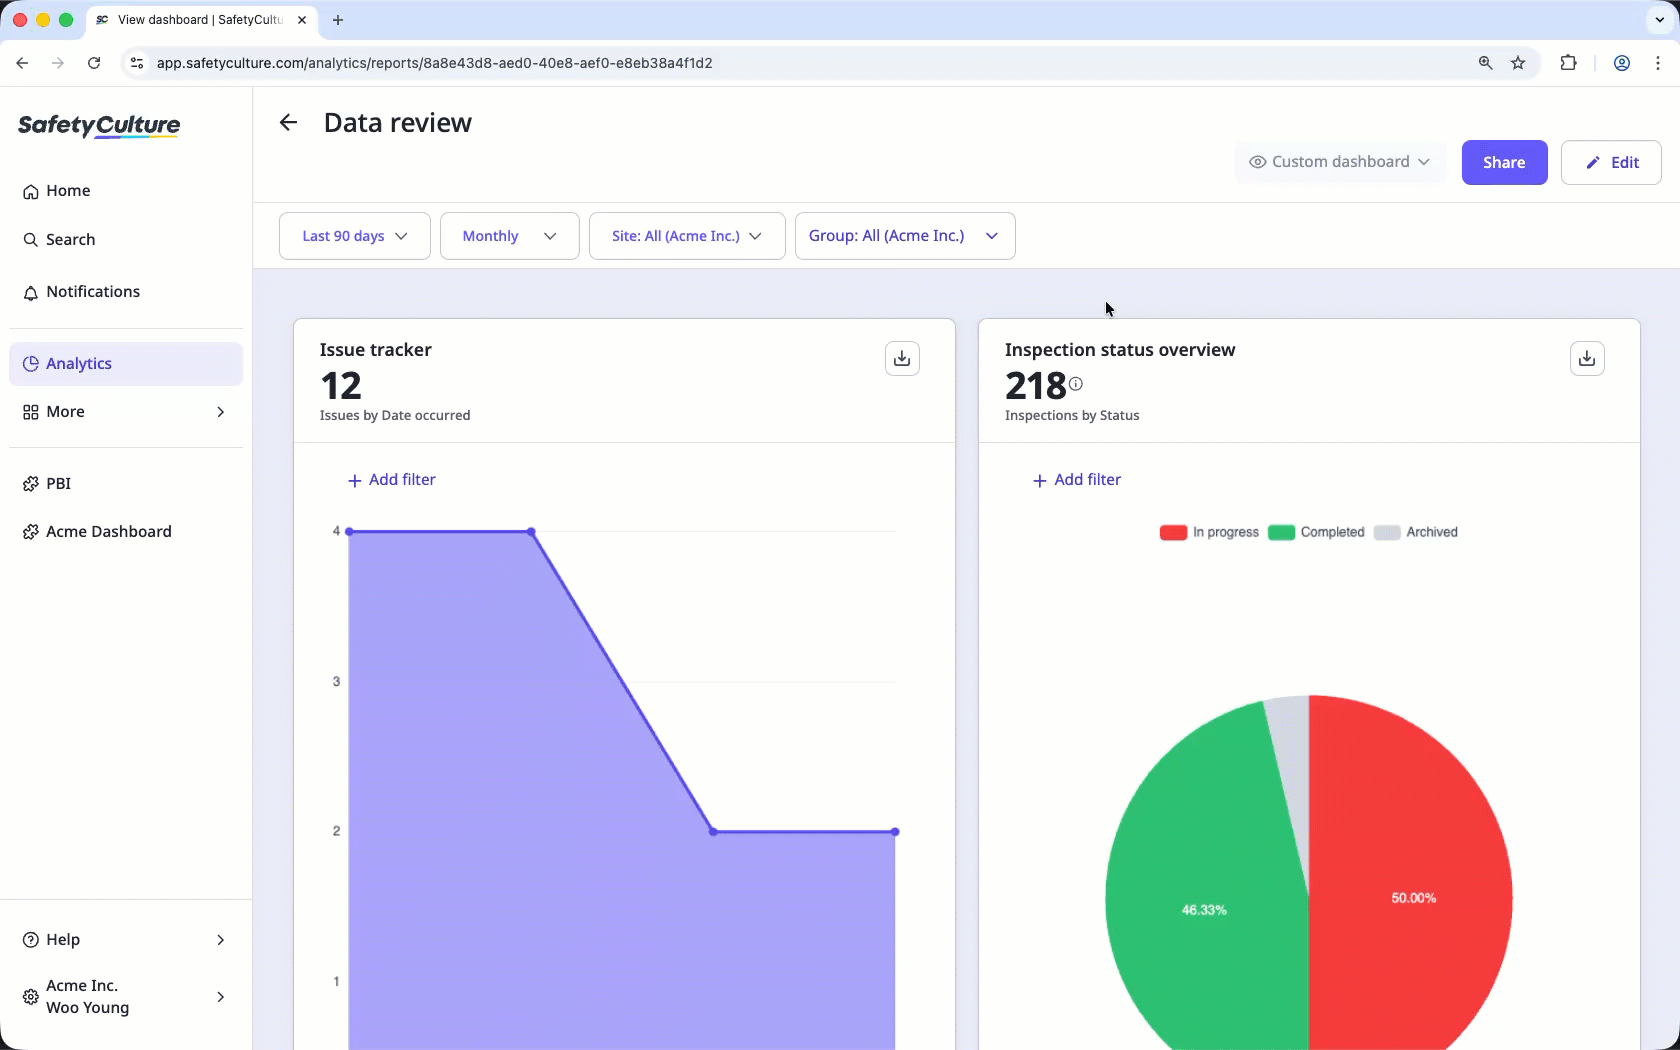Open the browser extensions menu
Image resolution: width=1680 pixels, height=1050 pixels.
(1568, 63)
